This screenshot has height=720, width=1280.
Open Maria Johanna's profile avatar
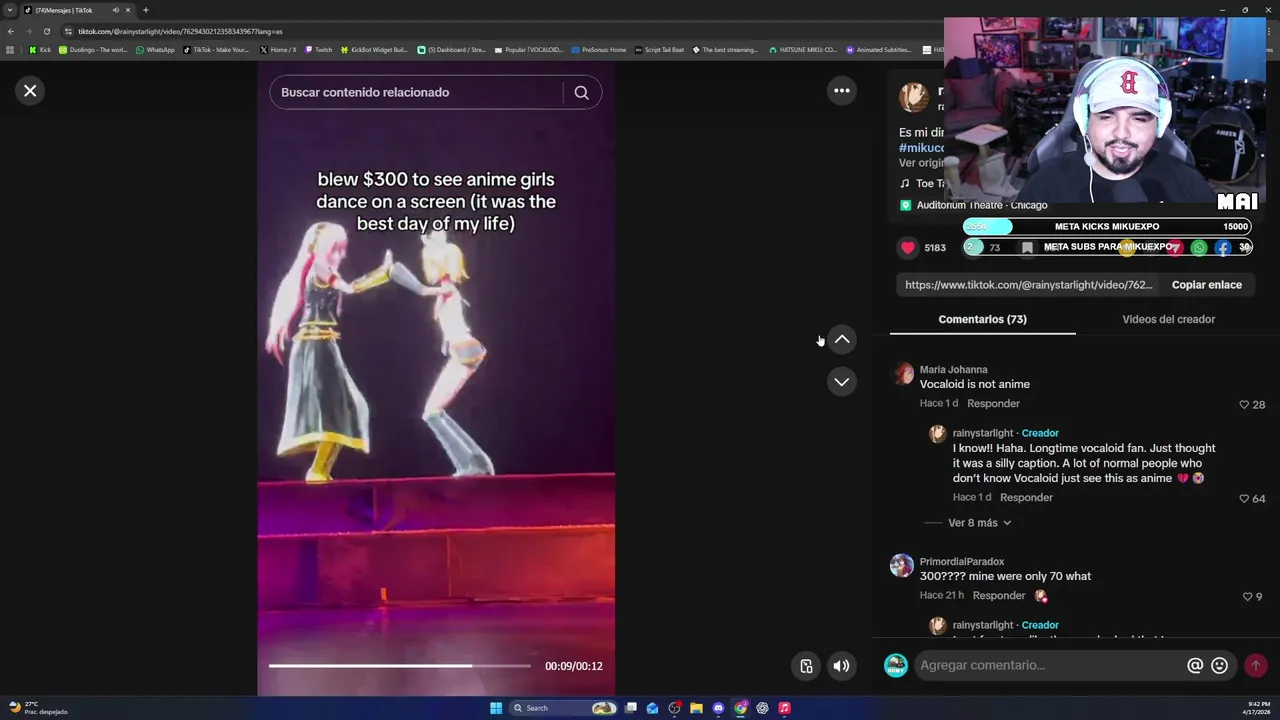tap(903, 374)
